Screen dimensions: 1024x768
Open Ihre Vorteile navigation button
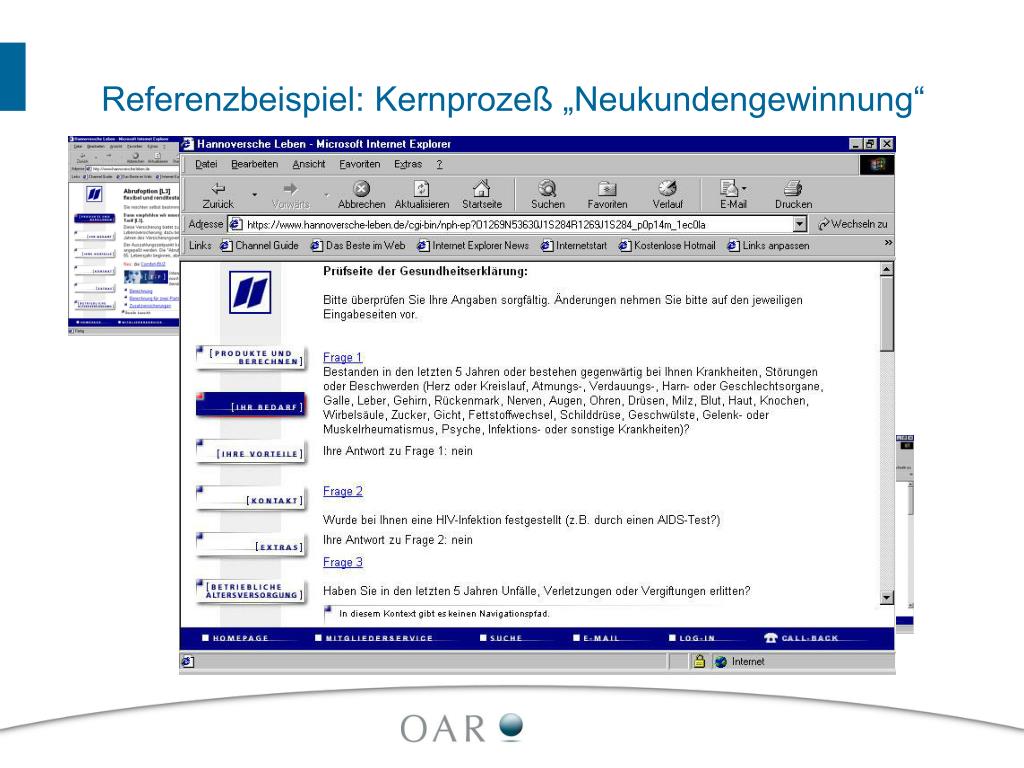250,451
